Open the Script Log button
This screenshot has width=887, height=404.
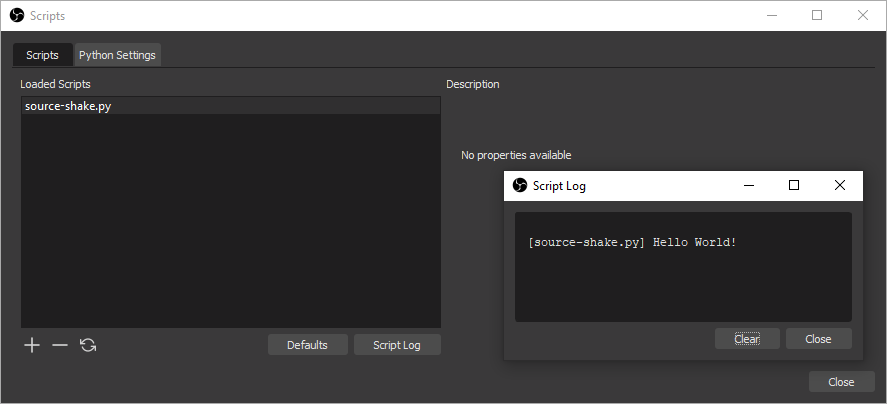tap(397, 345)
